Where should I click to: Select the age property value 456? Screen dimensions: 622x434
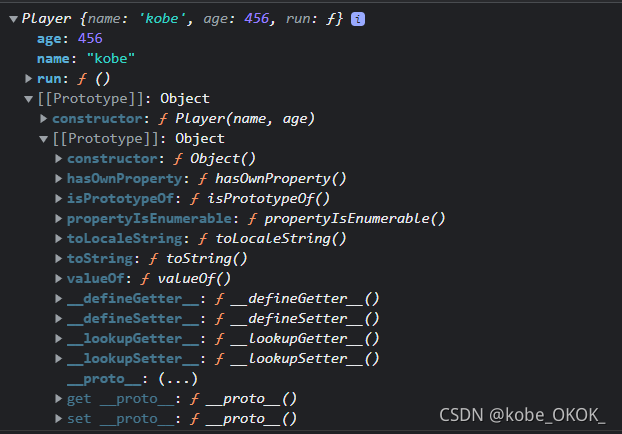point(90,38)
